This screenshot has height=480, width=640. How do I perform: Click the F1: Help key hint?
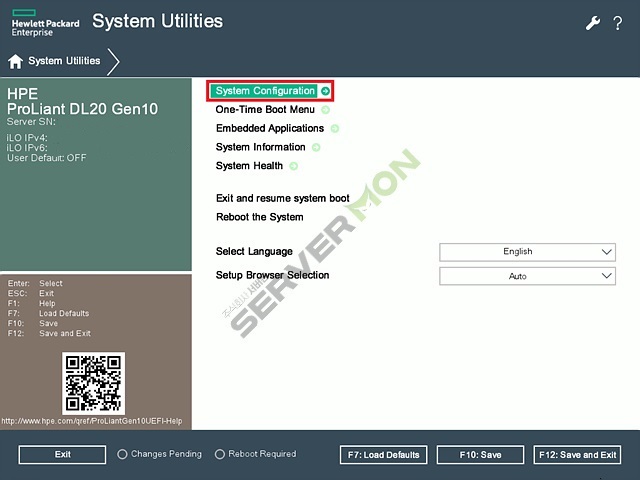coord(31,304)
